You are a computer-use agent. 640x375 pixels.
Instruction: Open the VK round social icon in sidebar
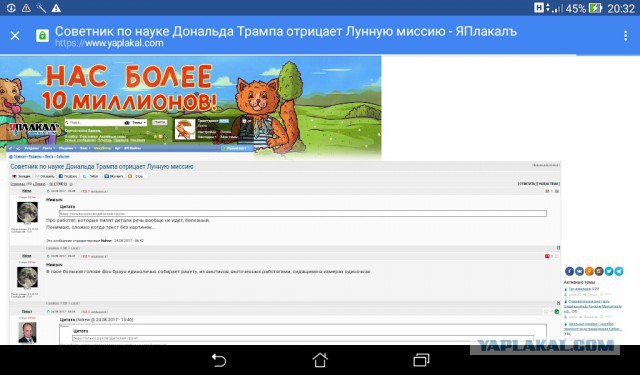click(x=580, y=271)
